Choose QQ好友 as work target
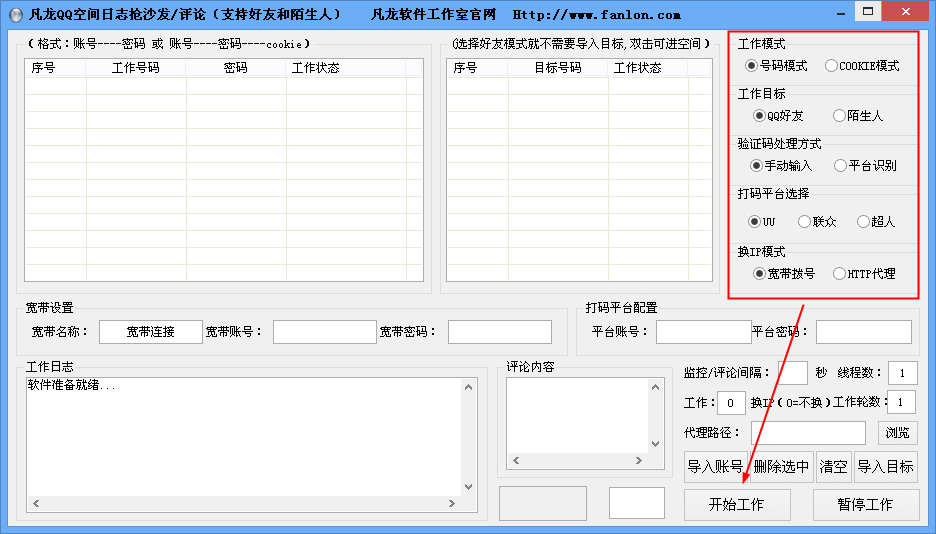 [x=778, y=115]
